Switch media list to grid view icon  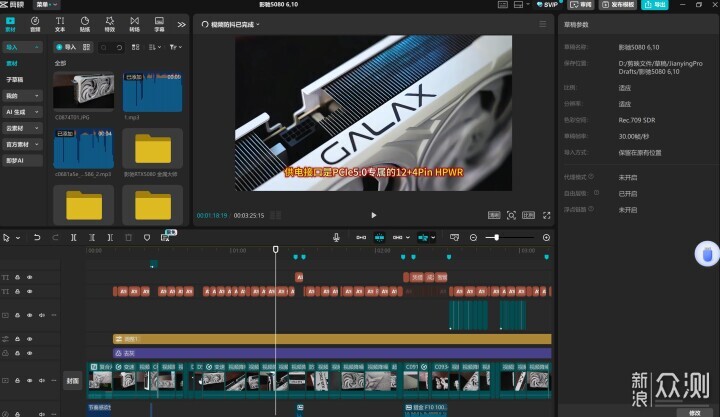pos(135,47)
